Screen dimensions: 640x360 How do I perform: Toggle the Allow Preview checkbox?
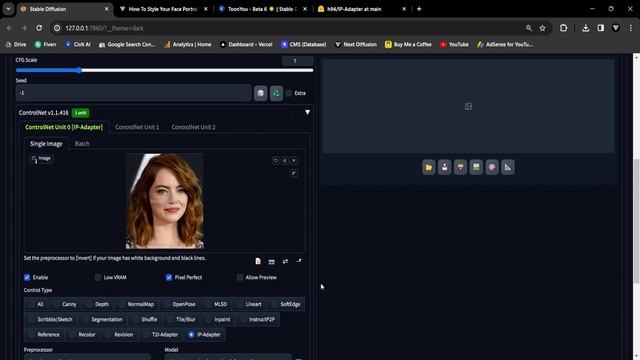pyautogui.click(x=240, y=278)
